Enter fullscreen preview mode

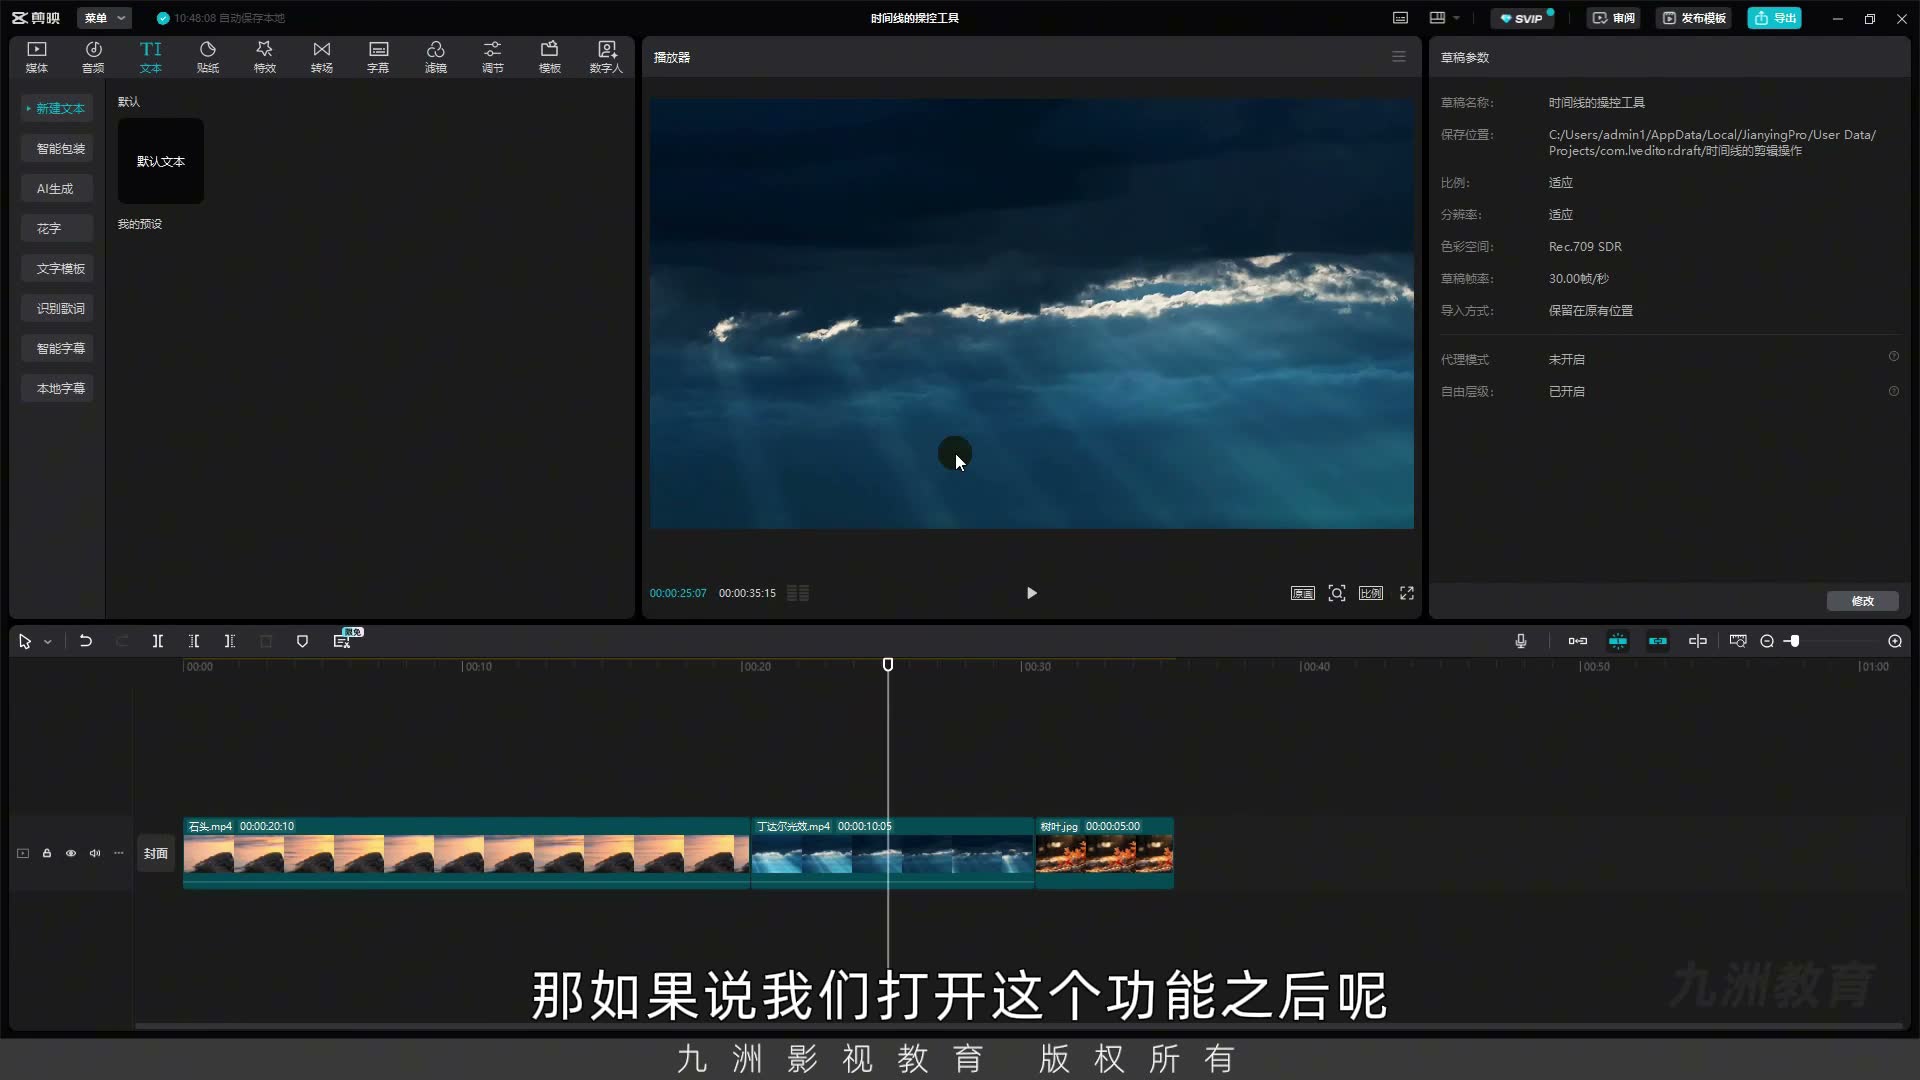[x=1407, y=593]
